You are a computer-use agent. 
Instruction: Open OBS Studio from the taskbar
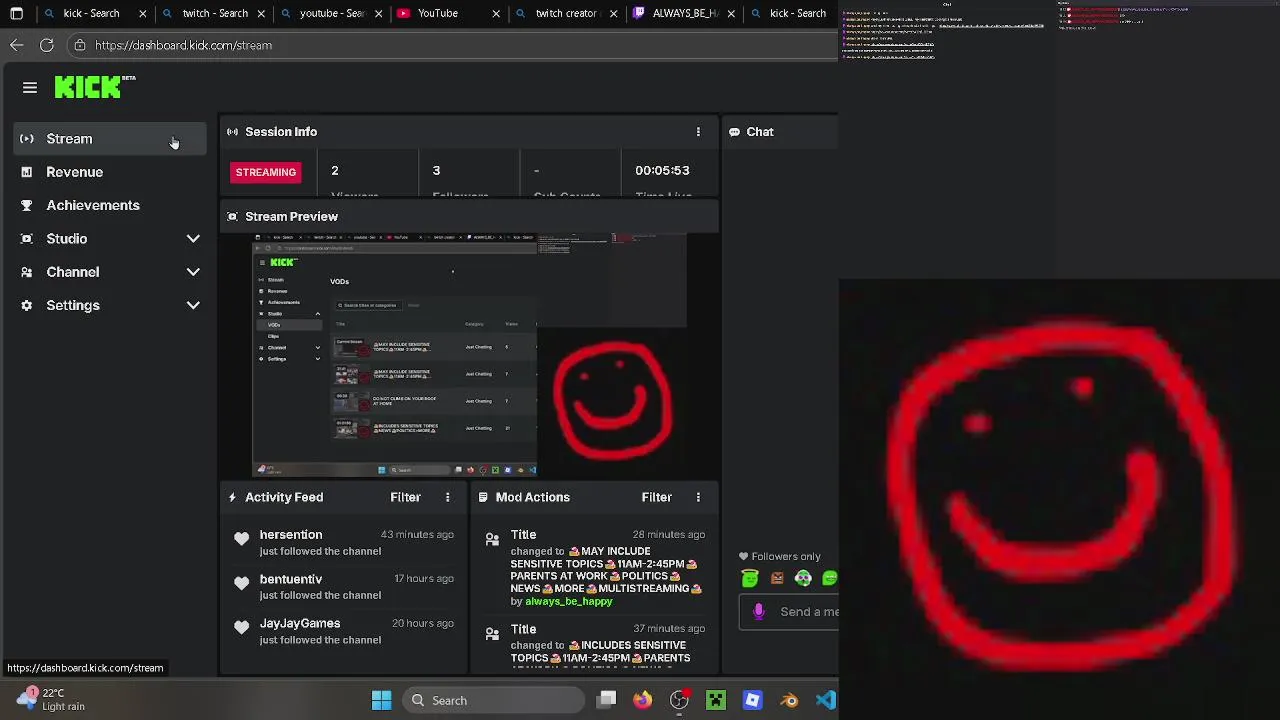679,700
